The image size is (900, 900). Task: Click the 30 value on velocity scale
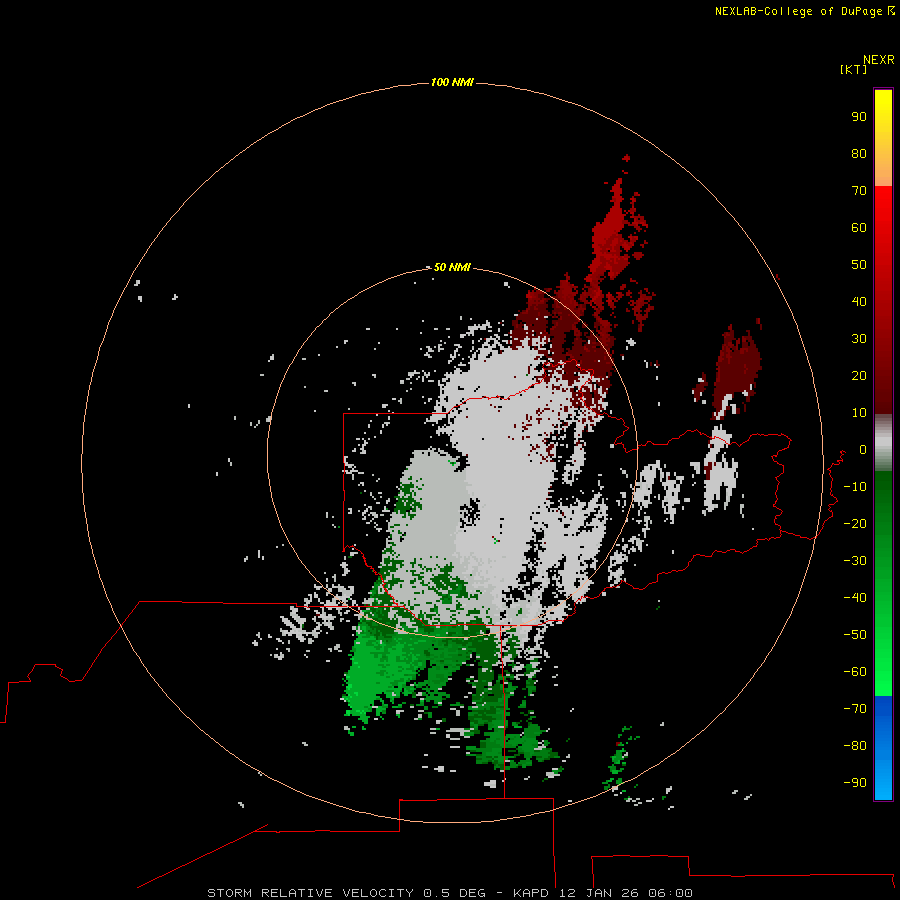click(859, 339)
